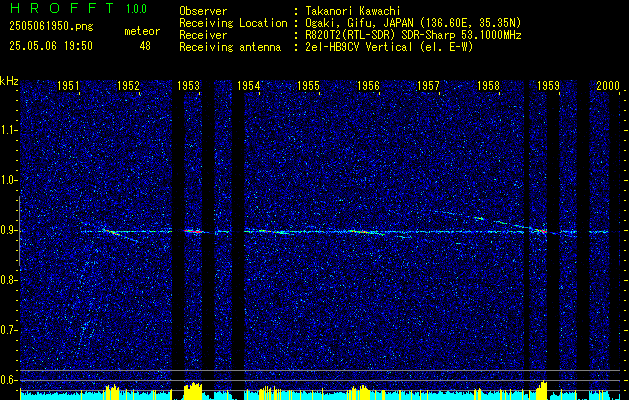Viewport: 629px width, 400px height.
Task: Click the Observer field label
Action: pos(203,11)
